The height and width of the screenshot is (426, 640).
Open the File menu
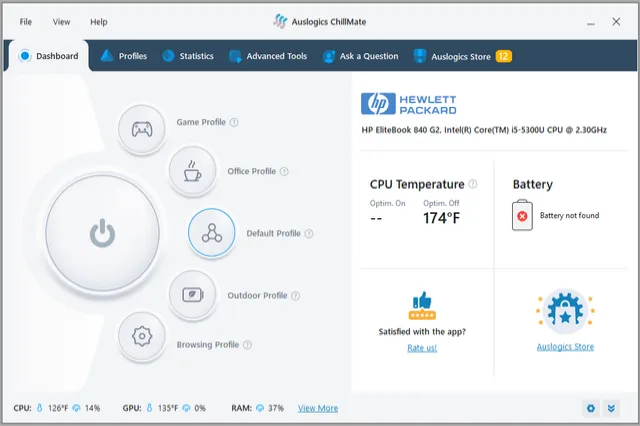[25, 22]
